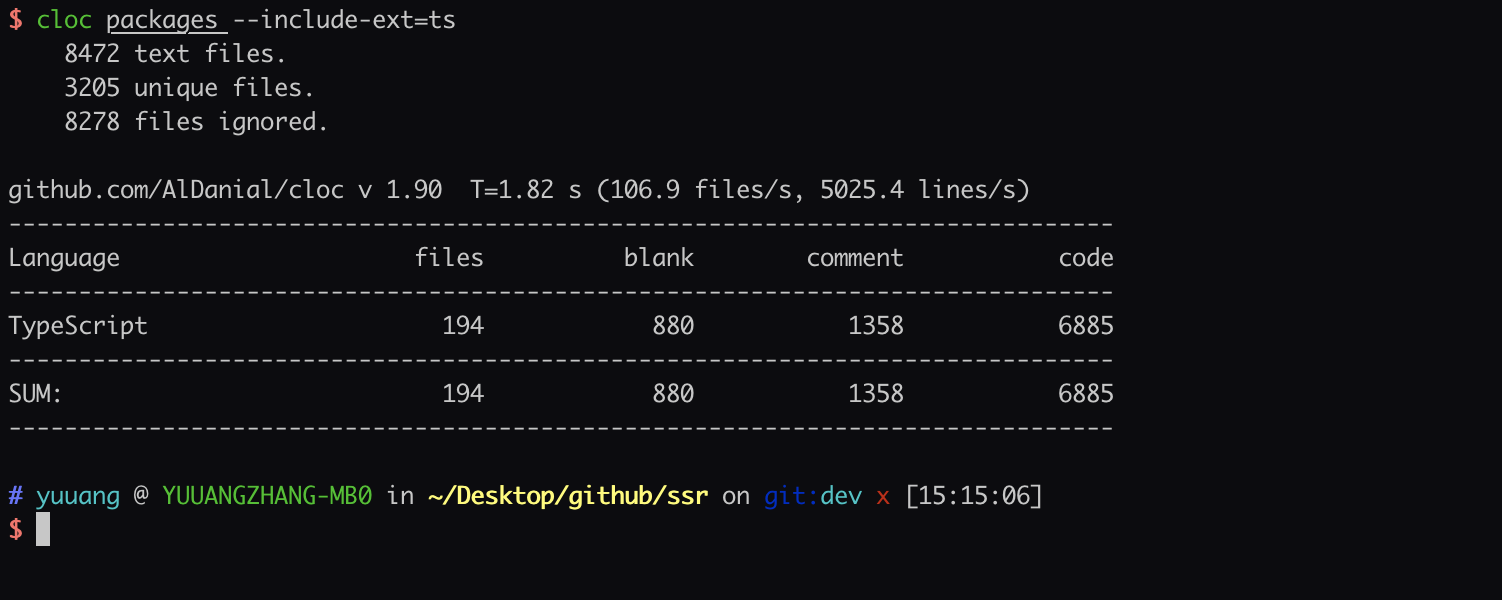Click the SUM: row label

(x=35, y=394)
